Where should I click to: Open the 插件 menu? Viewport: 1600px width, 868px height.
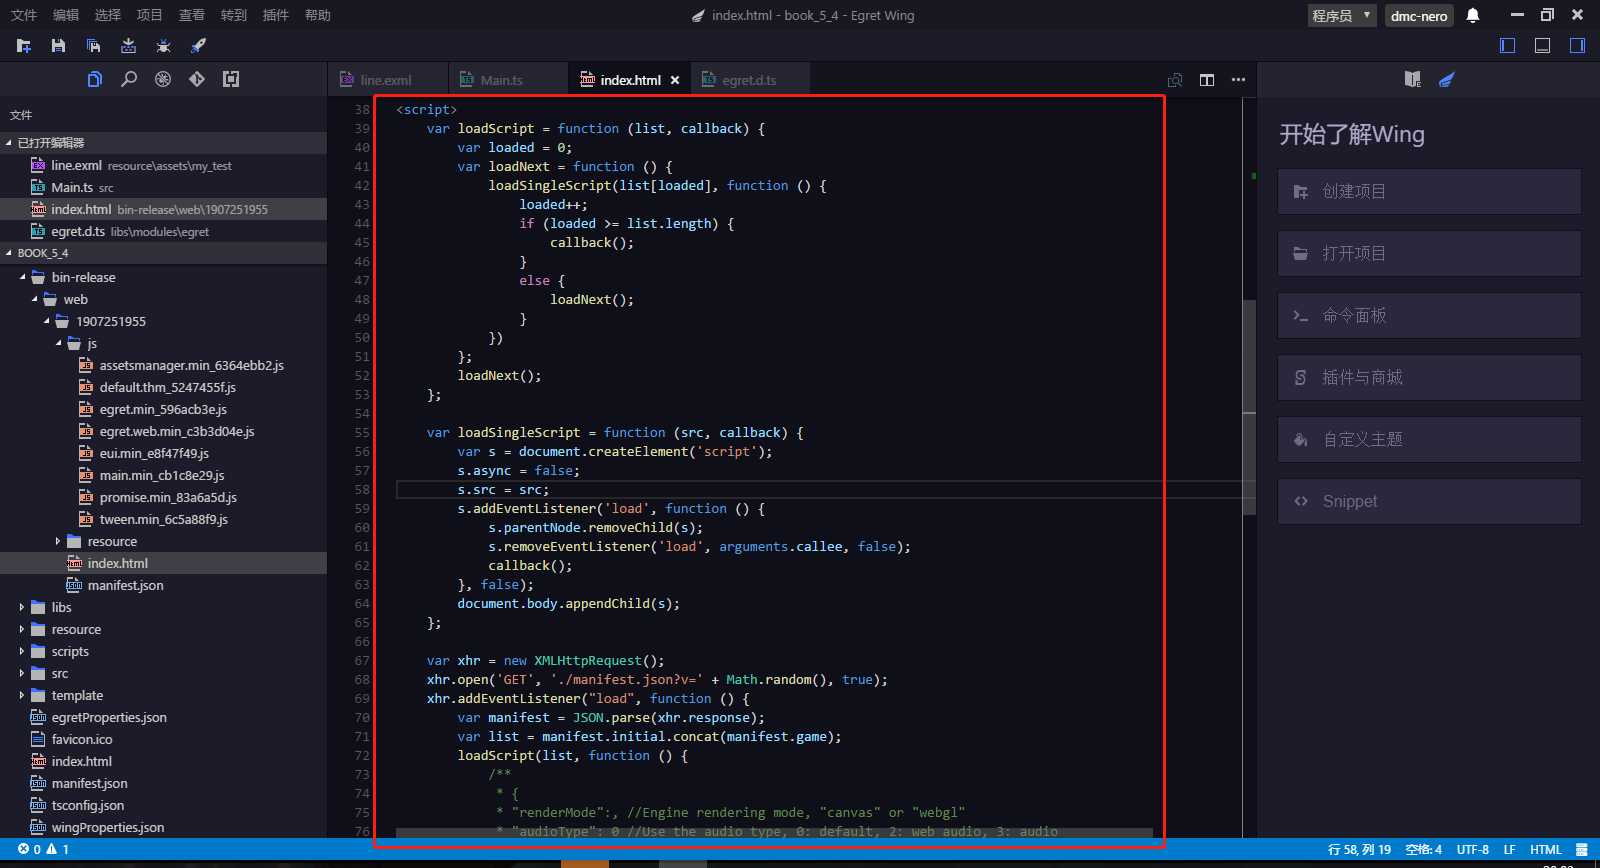coord(275,15)
